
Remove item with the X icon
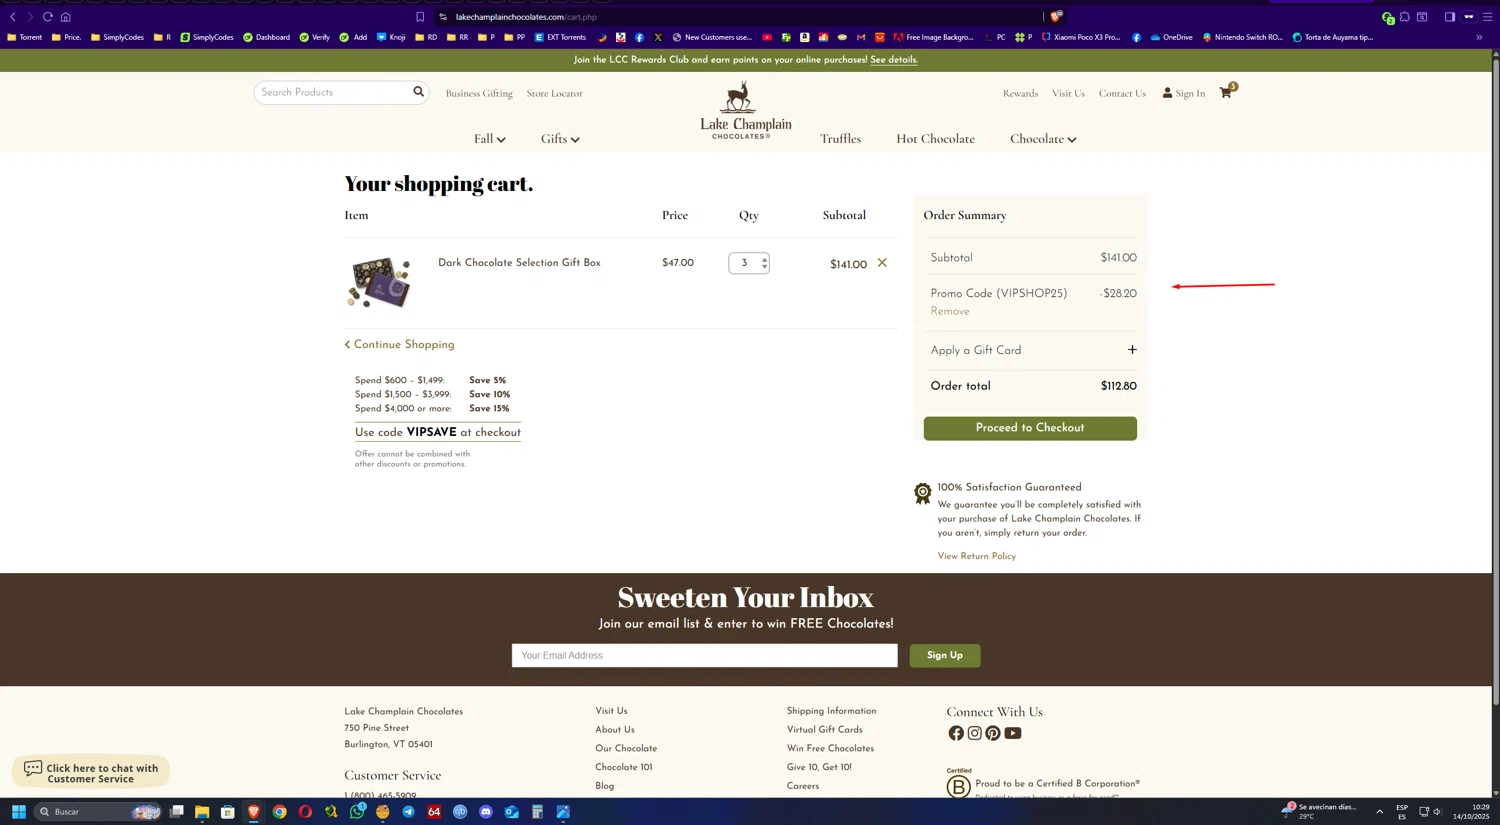pos(882,263)
